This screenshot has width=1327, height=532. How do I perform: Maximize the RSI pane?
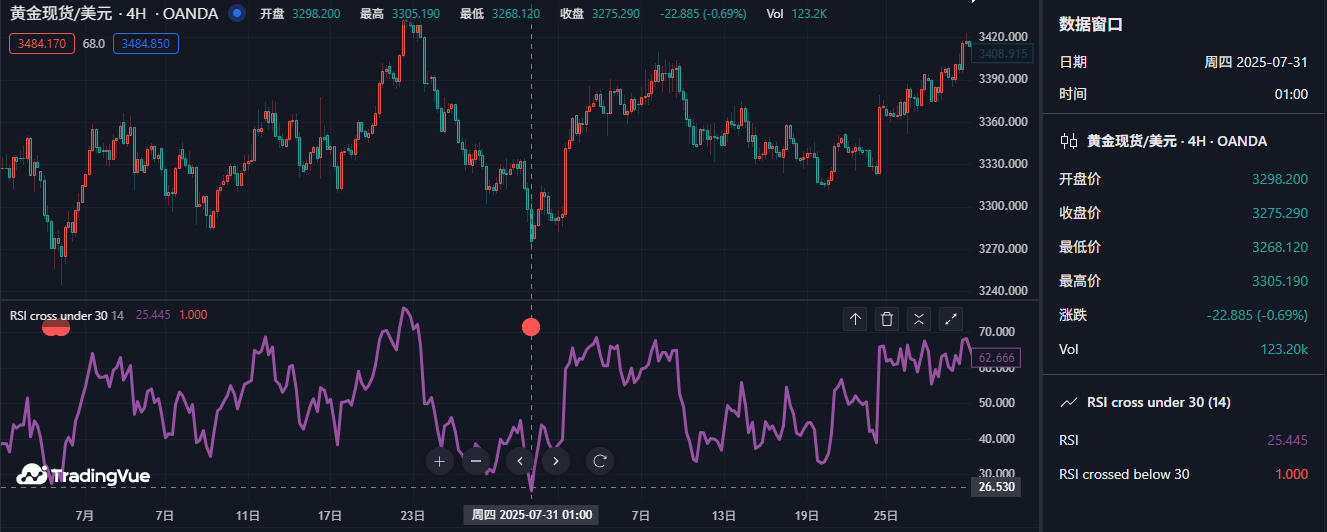pyautogui.click(x=951, y=319)
